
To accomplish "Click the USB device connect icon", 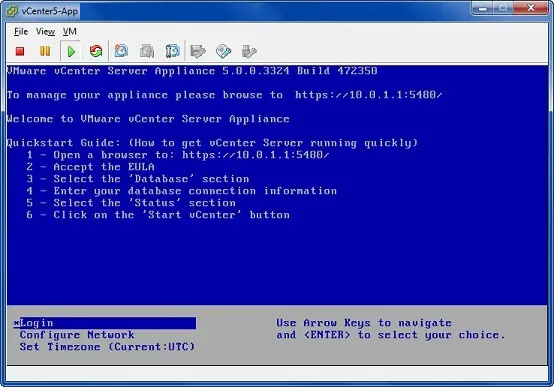I will click(249, 51).
